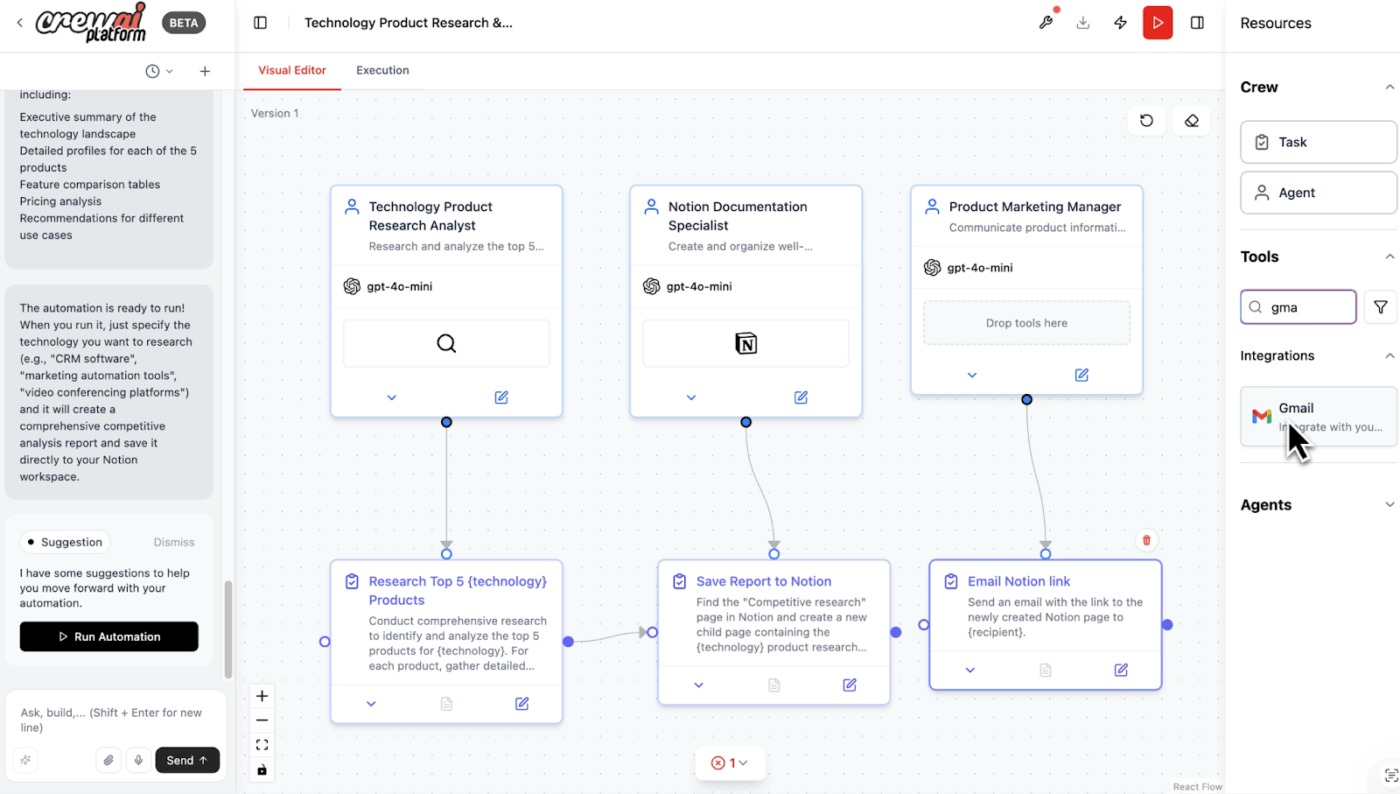Screen dimensions: 1400x794
Task: Delete the Email Notion link task via trash icon
Action: pyautogui.click(x=1147, y=541)
